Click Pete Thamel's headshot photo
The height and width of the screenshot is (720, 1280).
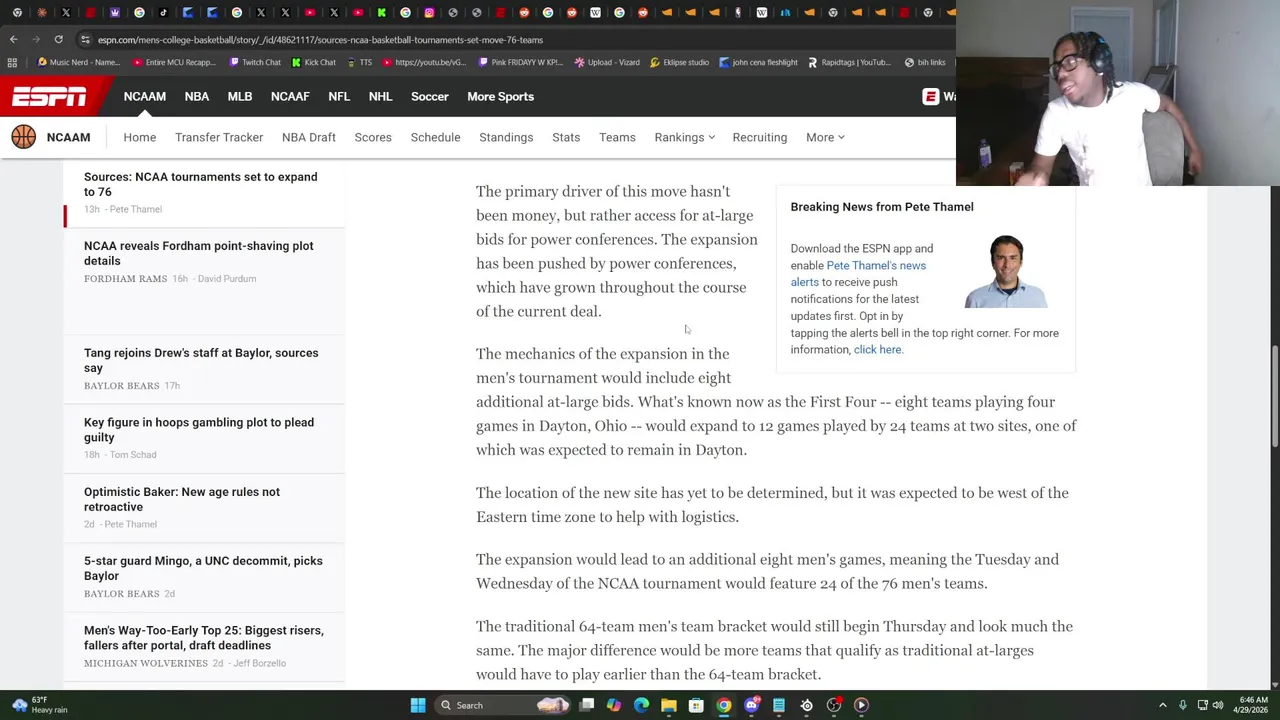pos(1006,271)
